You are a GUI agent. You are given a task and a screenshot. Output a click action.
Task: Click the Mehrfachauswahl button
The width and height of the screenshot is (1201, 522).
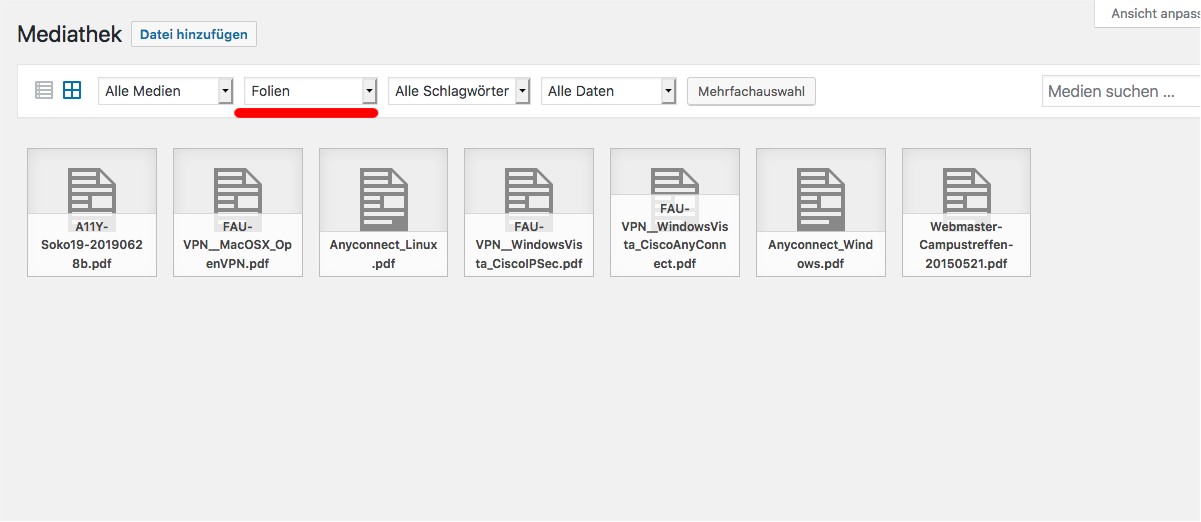pos(751,91)
